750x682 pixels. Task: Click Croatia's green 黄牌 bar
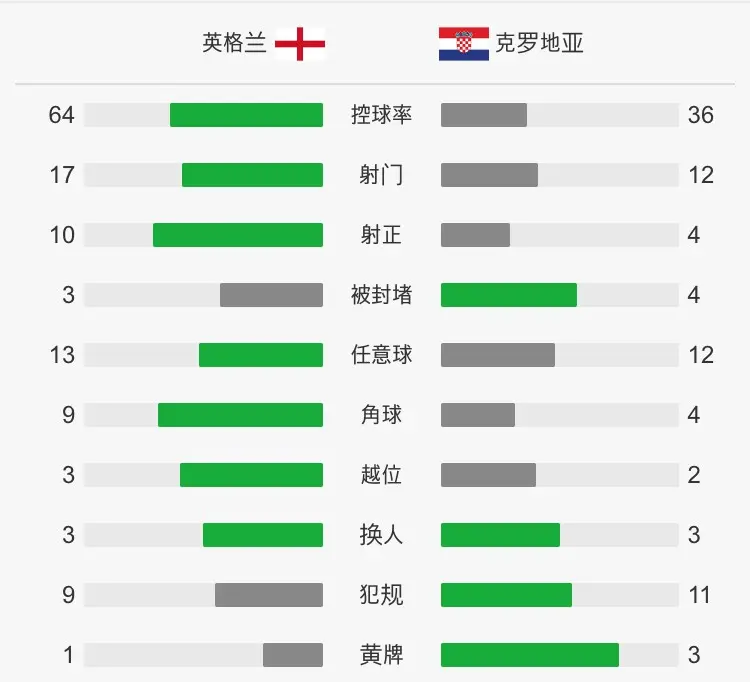point(530,655)
